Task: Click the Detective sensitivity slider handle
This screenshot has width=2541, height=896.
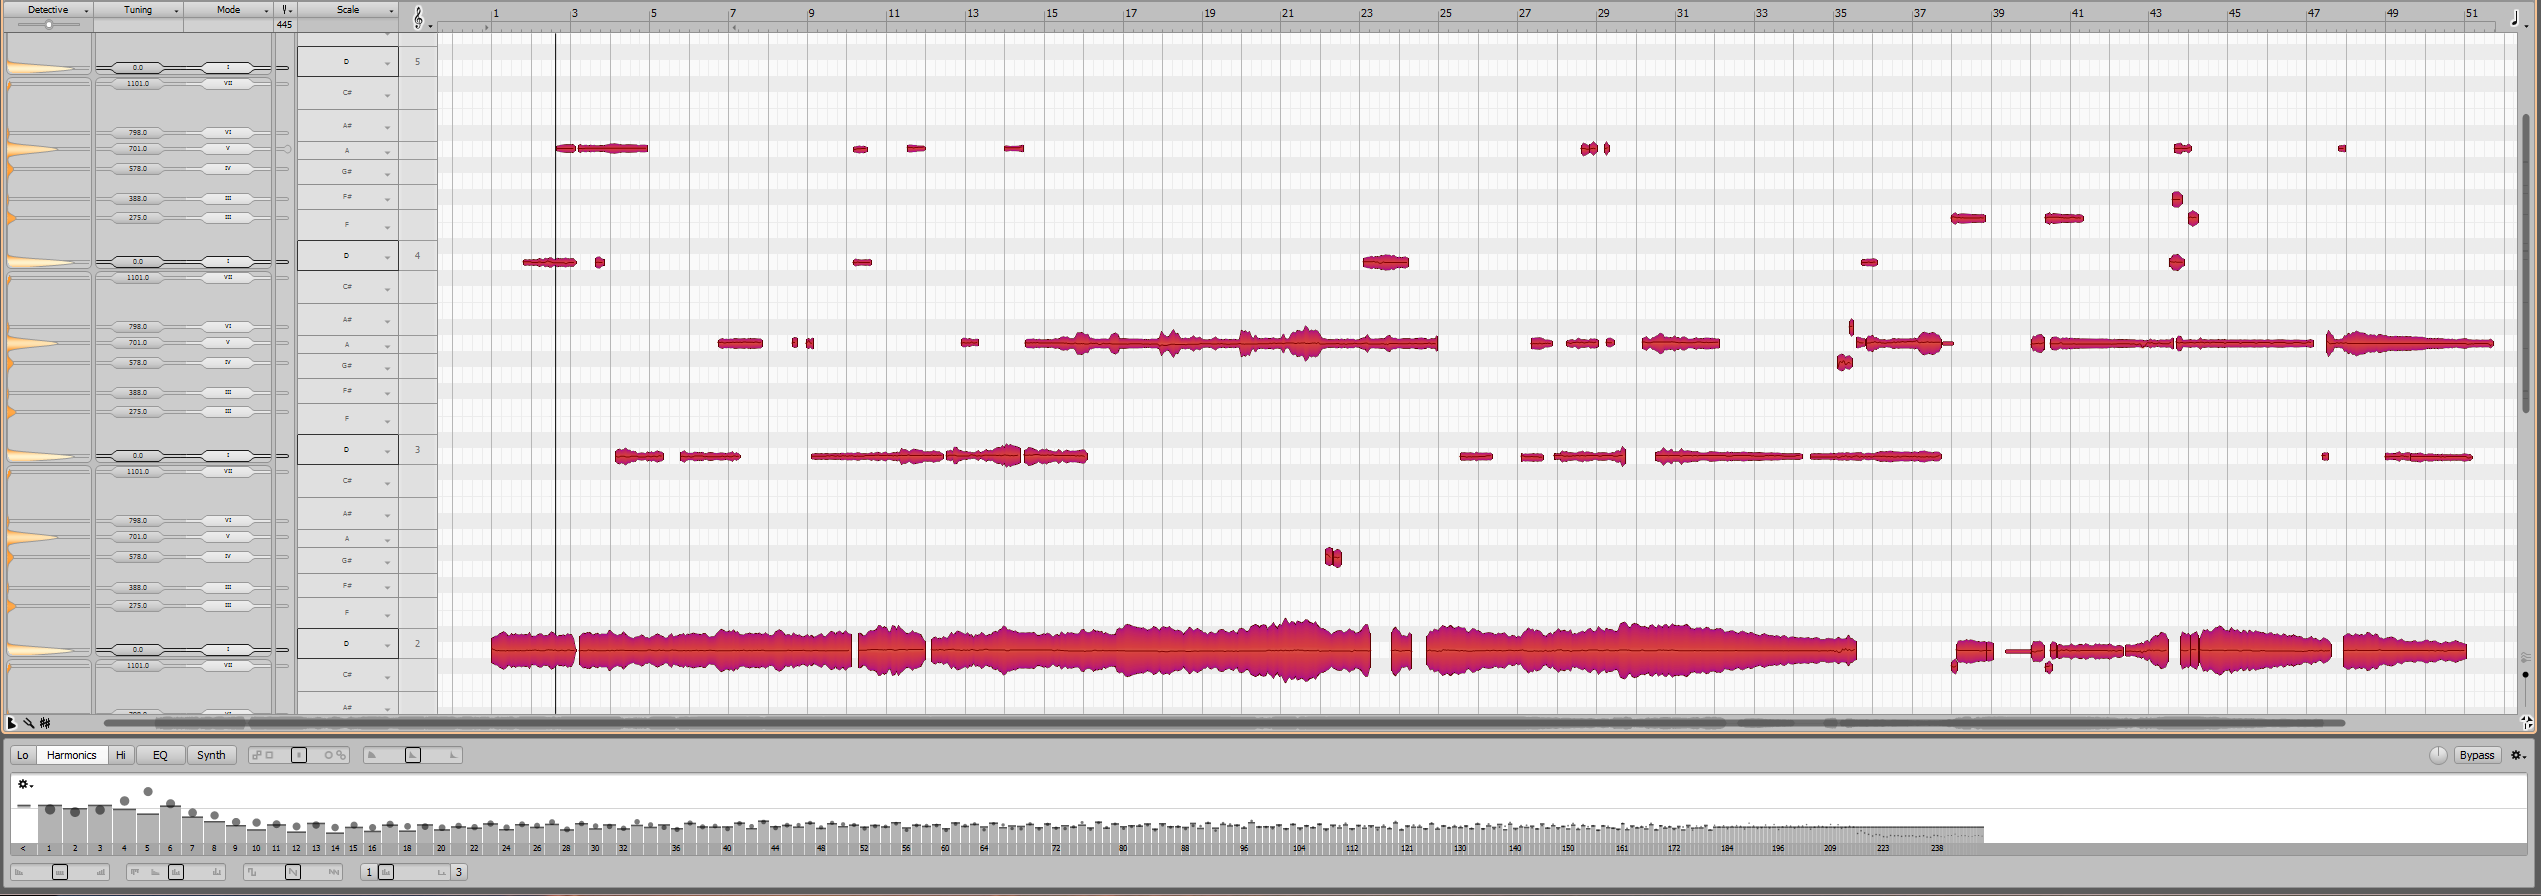Action: tap(49, 25)
